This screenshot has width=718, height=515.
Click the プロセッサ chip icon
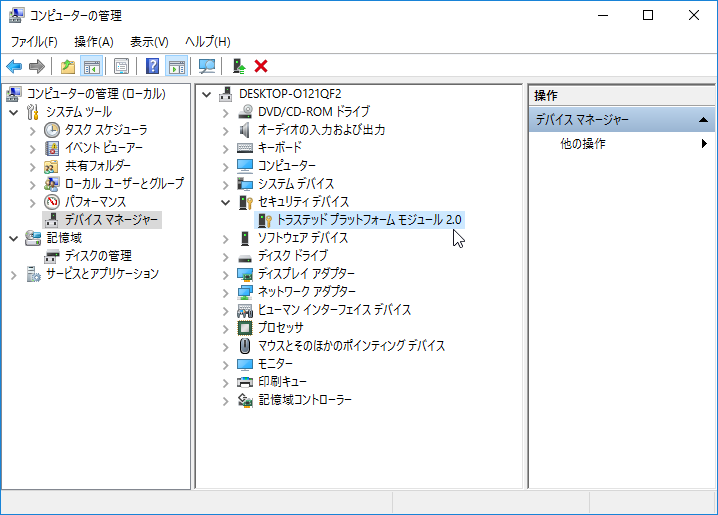tap(245, 328)
